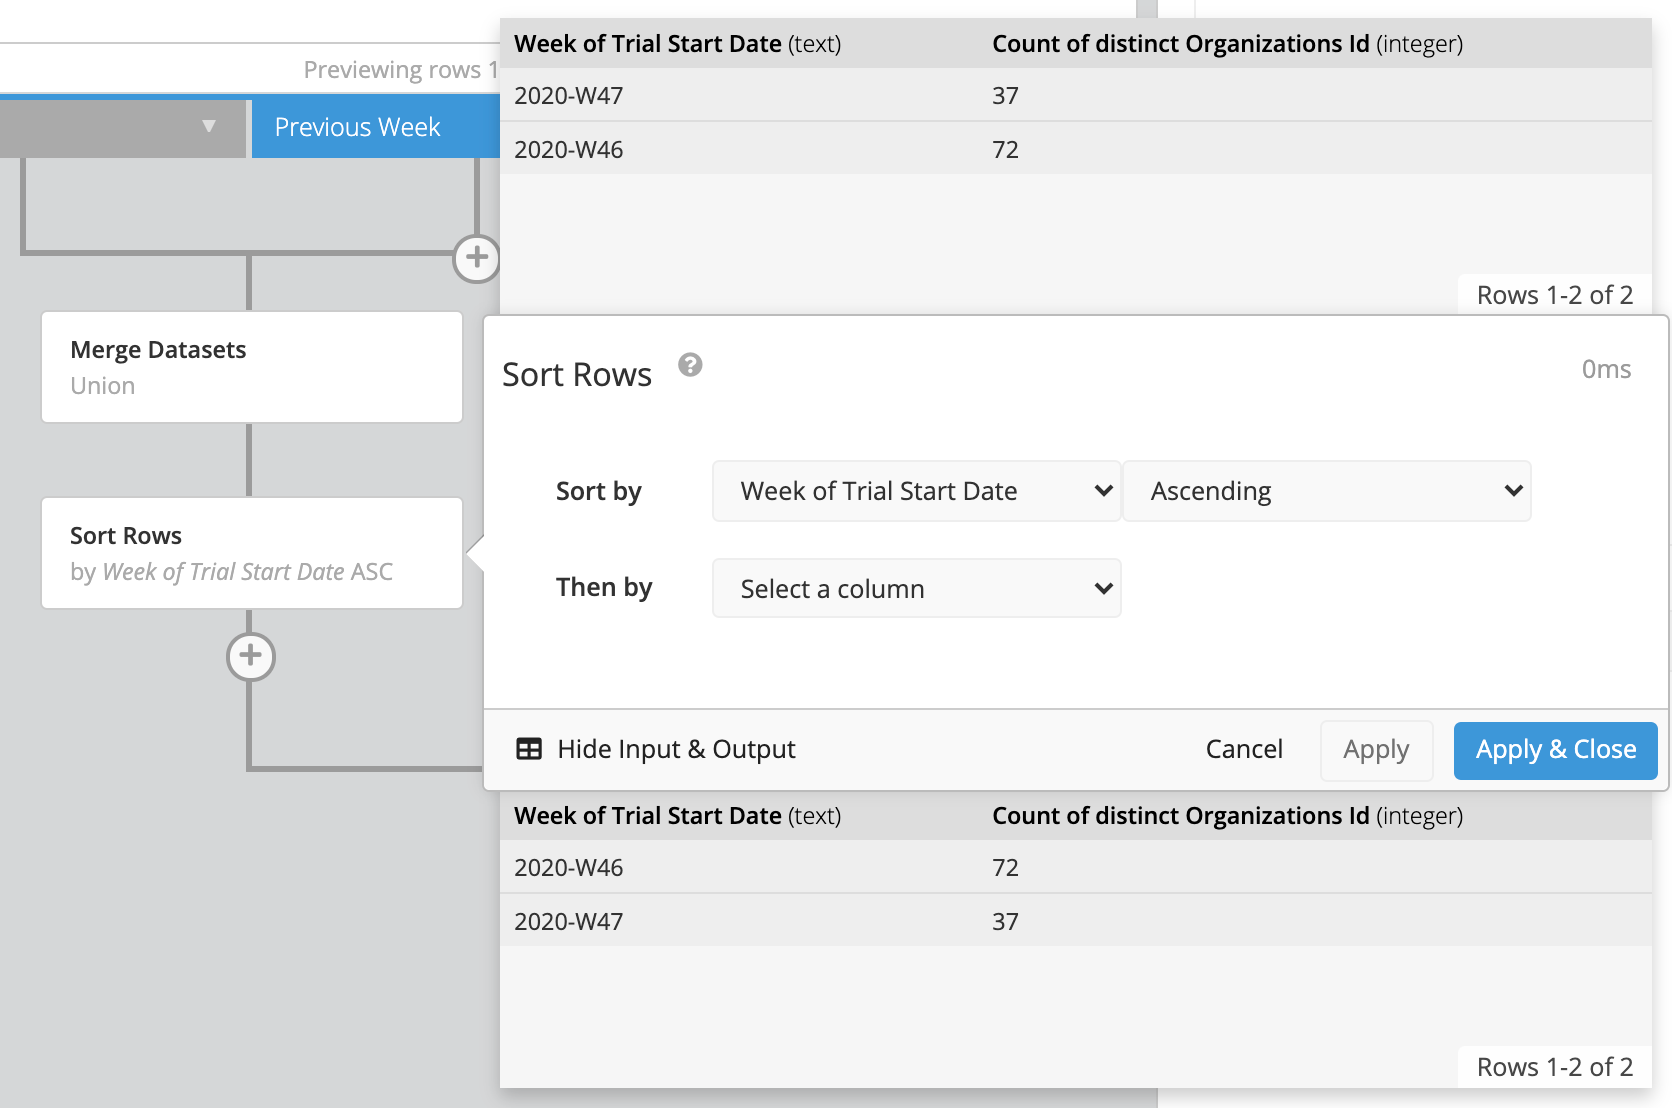Open Week of Trial Start Date sort column dropdown
The width and height of the screenshot is (1672, 1108).
tap(916, 491)
